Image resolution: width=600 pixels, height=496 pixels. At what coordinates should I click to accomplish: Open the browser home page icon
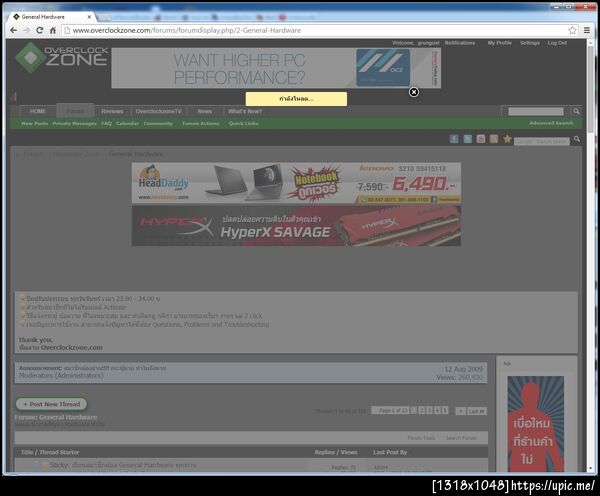tap(53, 30)
